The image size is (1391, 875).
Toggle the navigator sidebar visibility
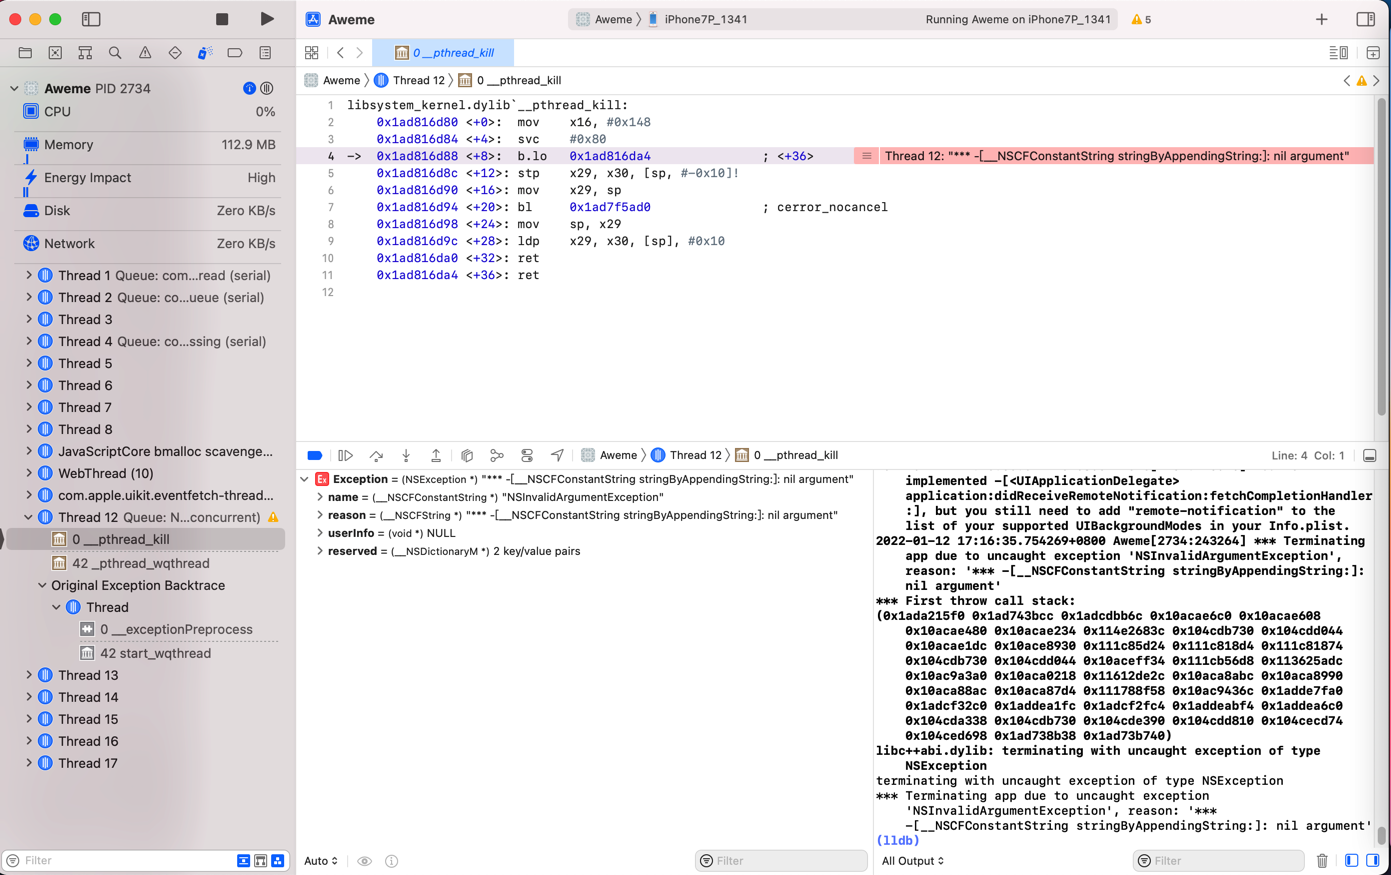[x=91, y=19]
